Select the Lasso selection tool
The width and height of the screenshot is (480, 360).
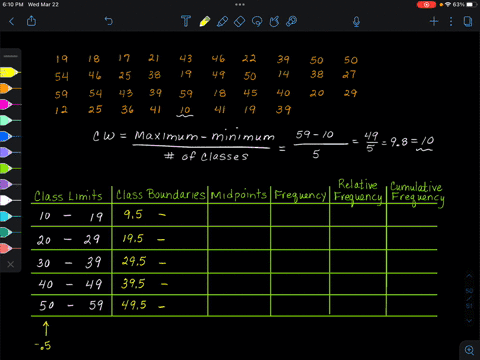click(x=257, y=22)
